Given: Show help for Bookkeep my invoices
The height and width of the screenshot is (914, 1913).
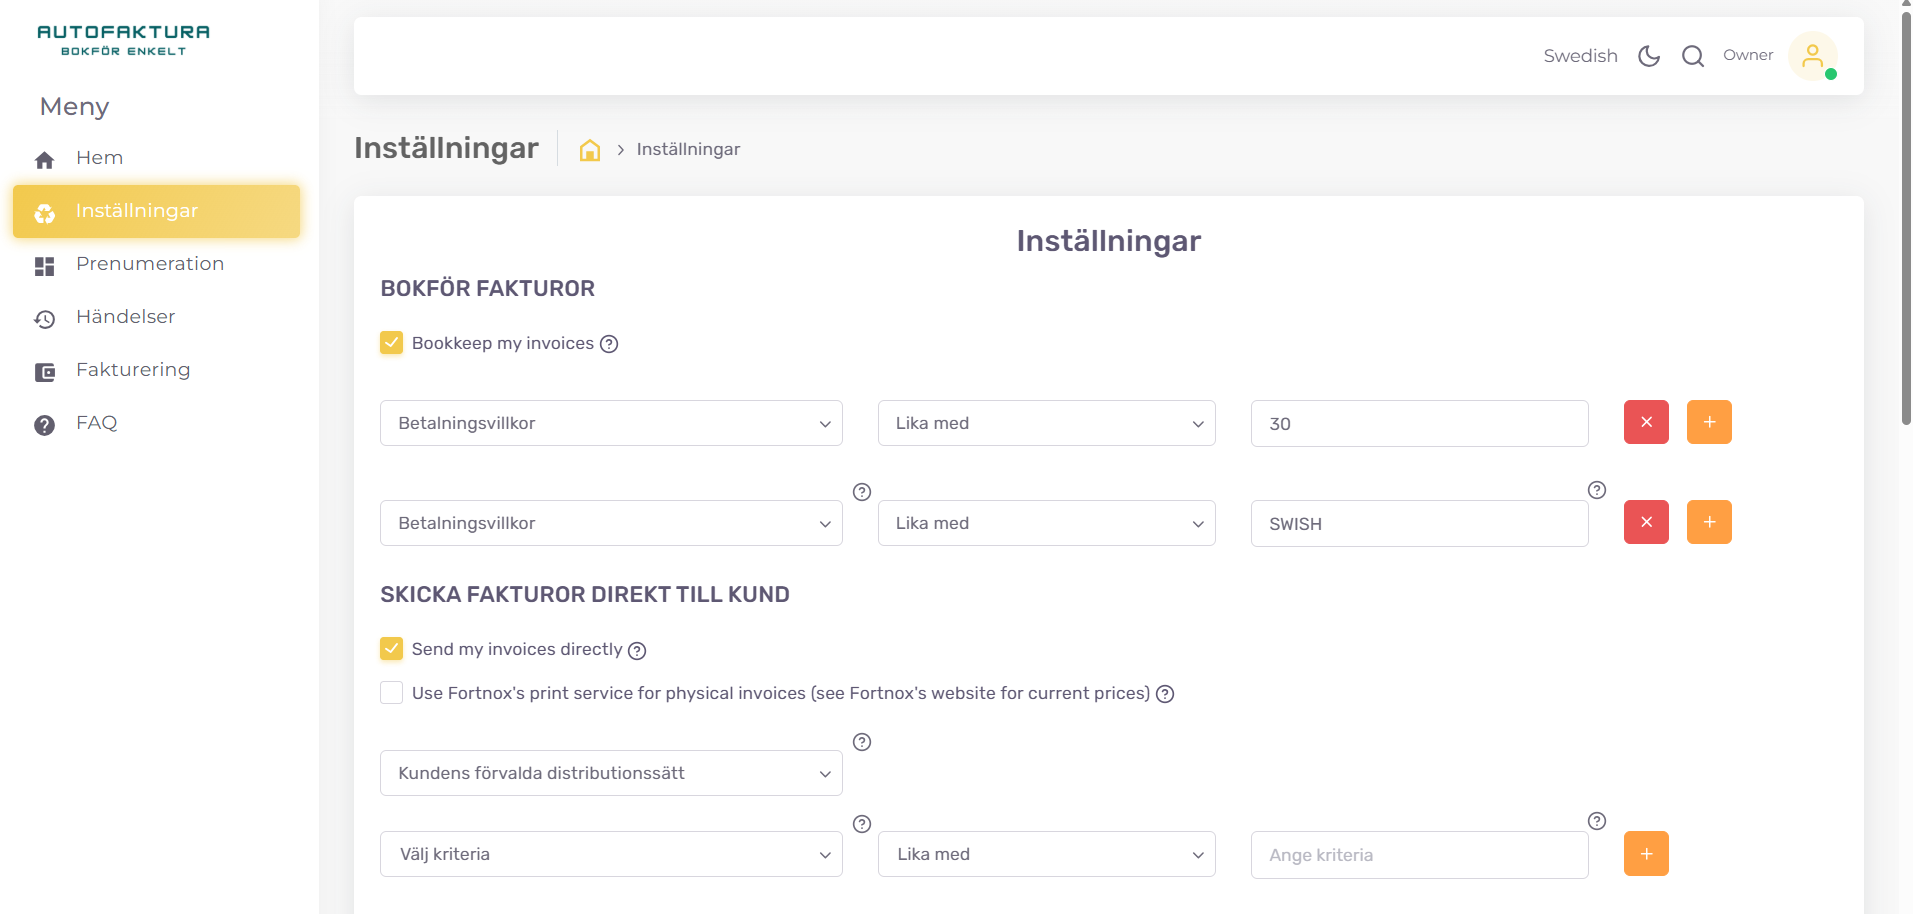Looking at the screenshot, I should (x=609, y=344).
